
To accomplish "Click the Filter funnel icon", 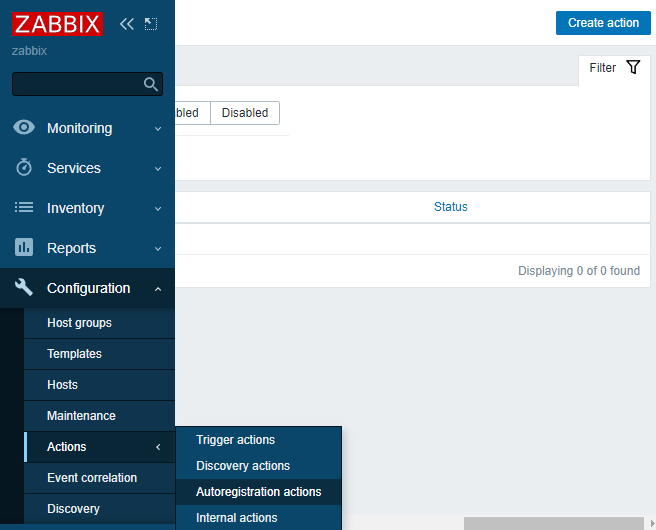I will [x=632, y=68].
